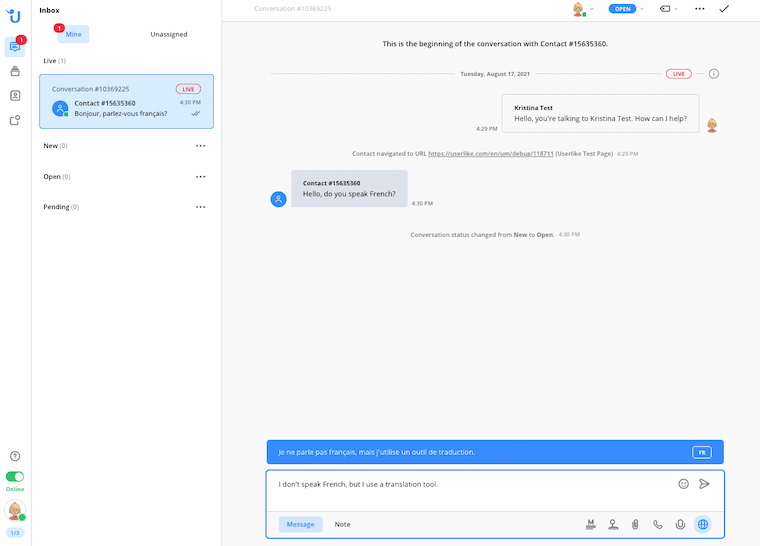Open the chat macros icon in composer

tap(591, 524)
